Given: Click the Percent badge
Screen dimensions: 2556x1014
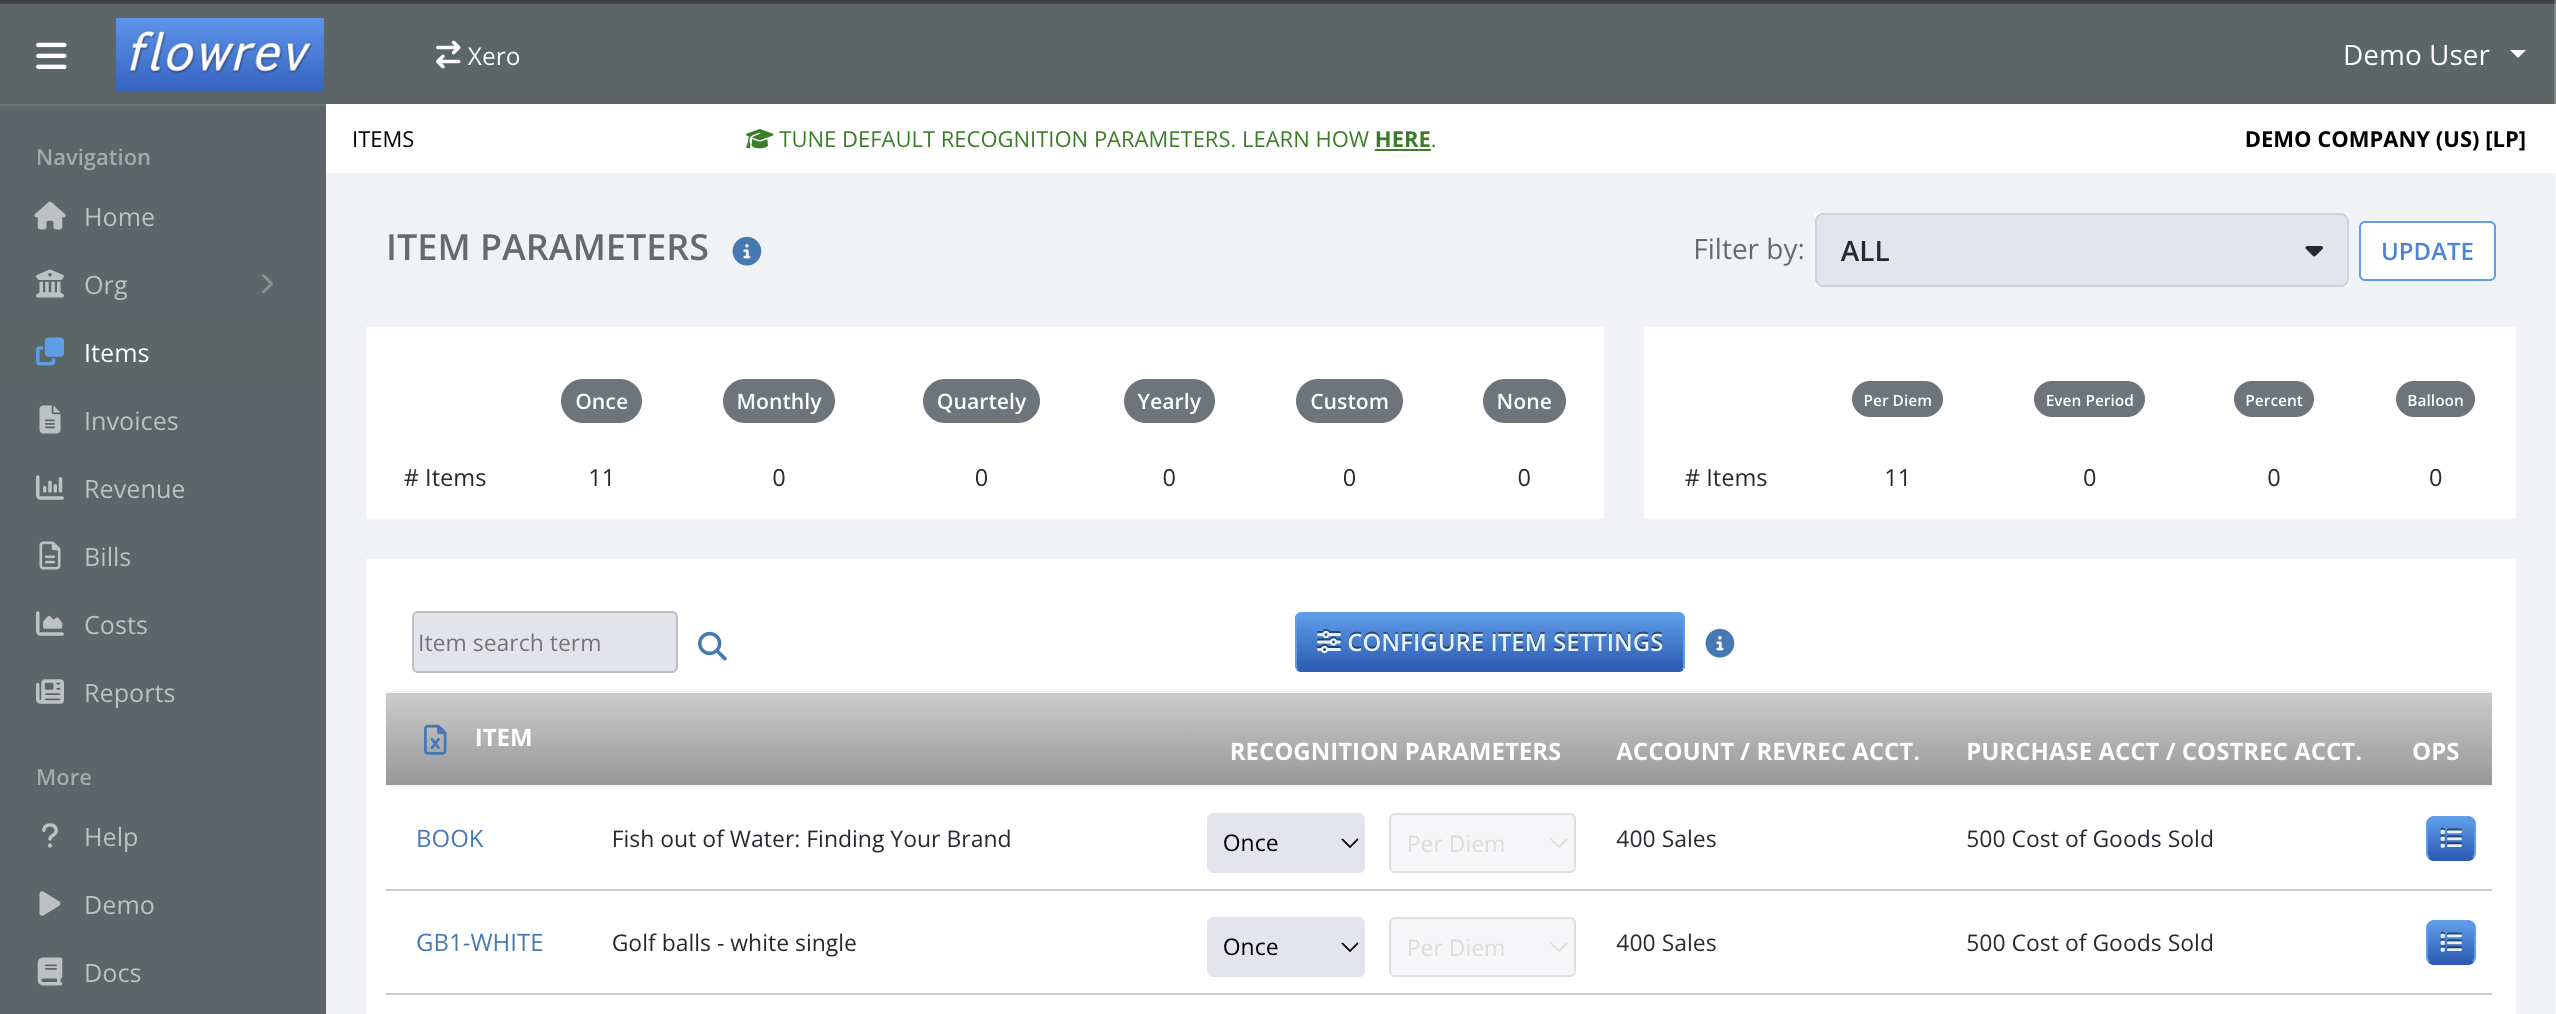Looking at the screenshot, I should click(x=2273, y=400).
